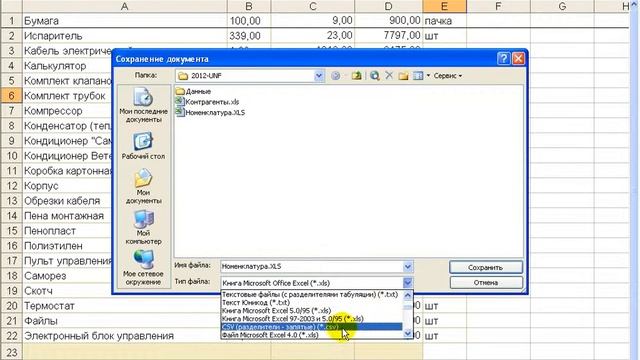Collapse the Тип файла dropdown arrow
The width and height of the screenshot is (640, 360).
[407, 283]
